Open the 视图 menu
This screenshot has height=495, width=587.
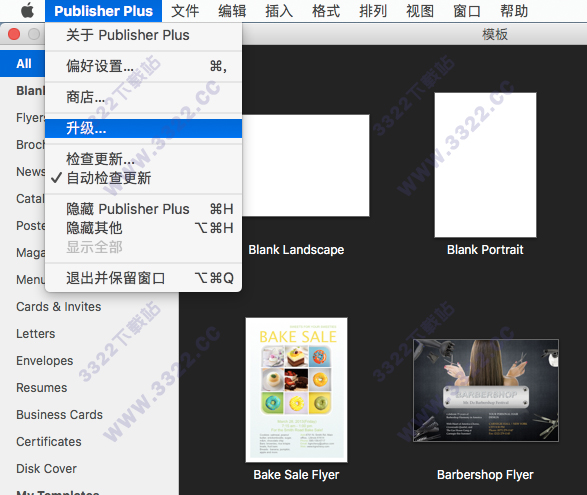click(x=420, y=11)
